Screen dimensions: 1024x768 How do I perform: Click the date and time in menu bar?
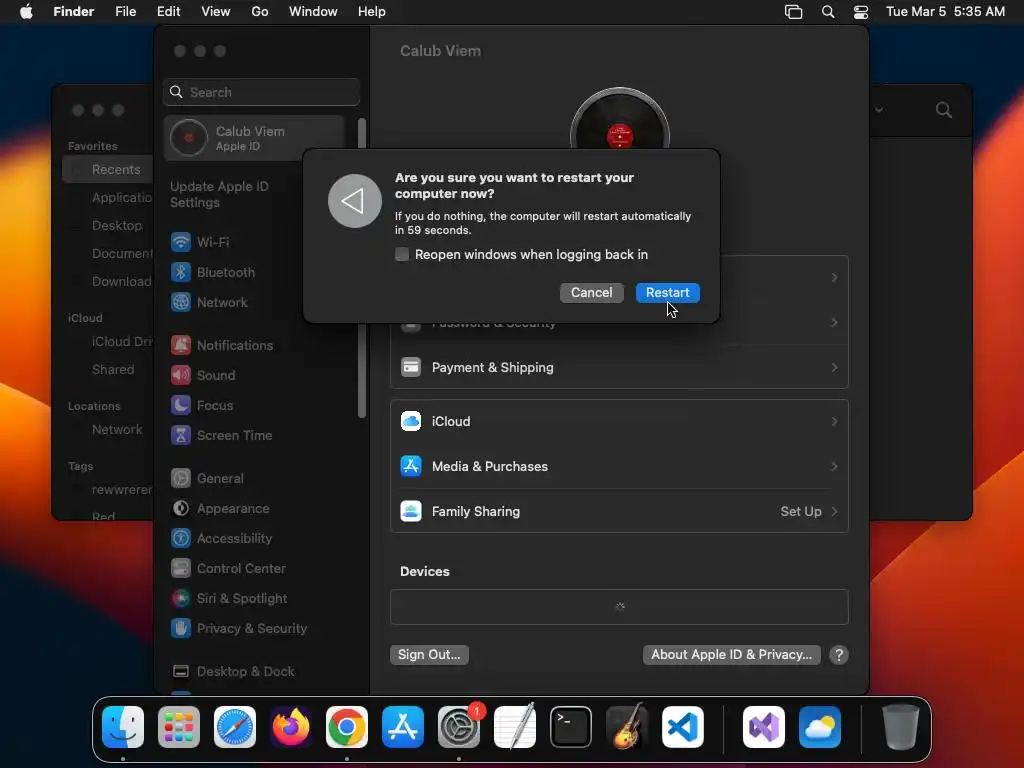[x=945, y=12]
